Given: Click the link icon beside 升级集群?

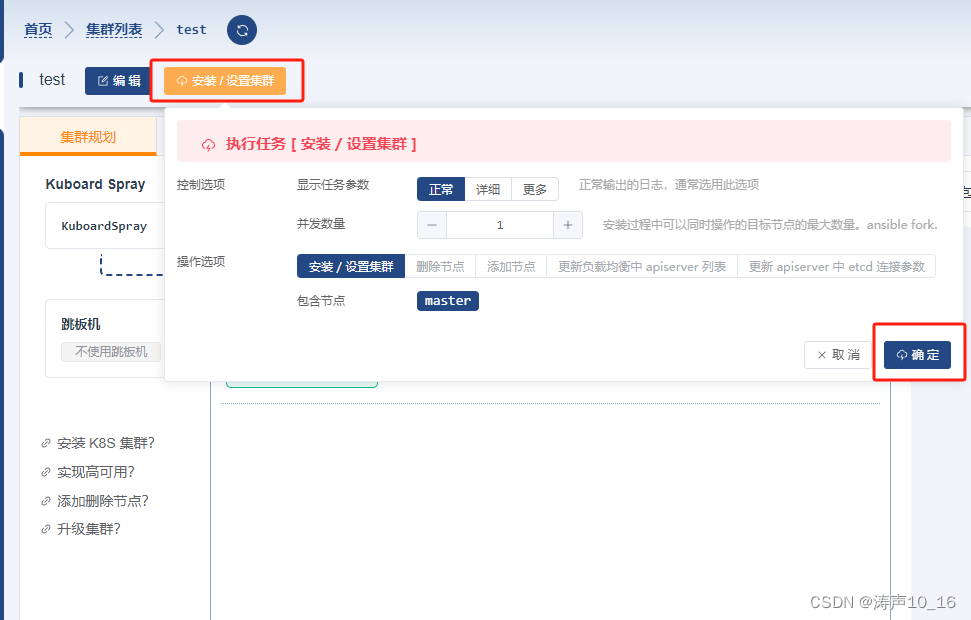Looking at the screenshot, I should [x=45, y=529].
